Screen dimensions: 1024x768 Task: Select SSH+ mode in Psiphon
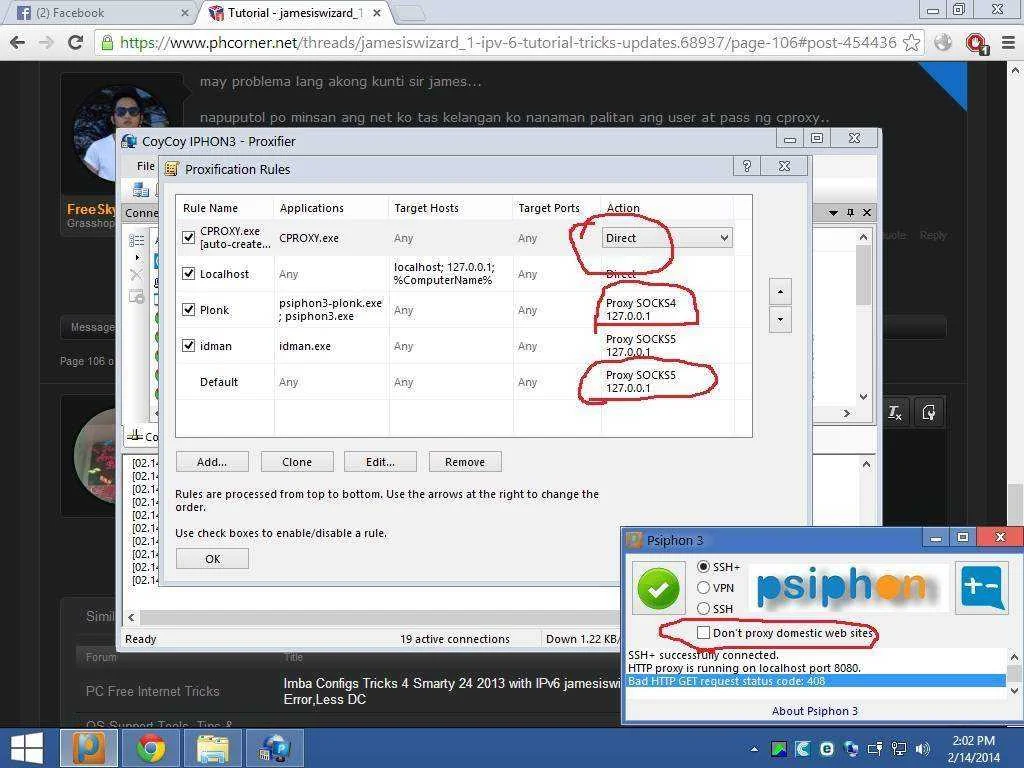(703, 566)
